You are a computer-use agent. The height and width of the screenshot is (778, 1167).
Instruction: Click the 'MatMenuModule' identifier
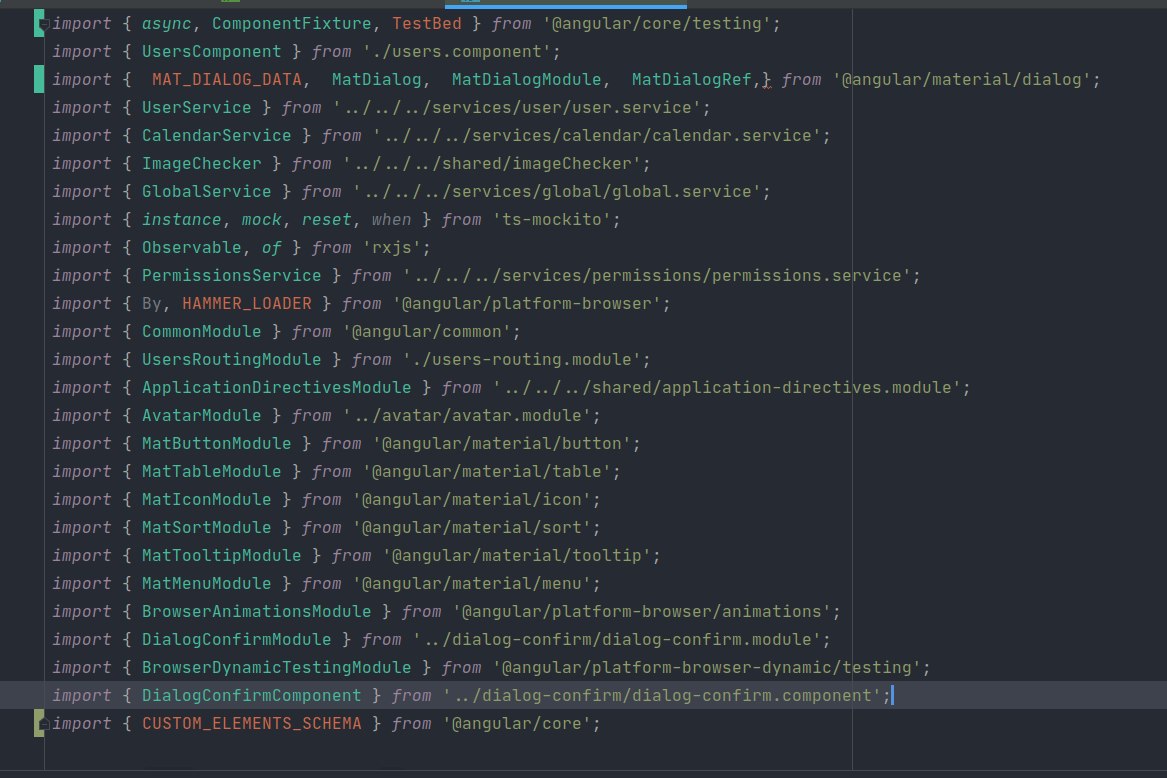[207, 584]
